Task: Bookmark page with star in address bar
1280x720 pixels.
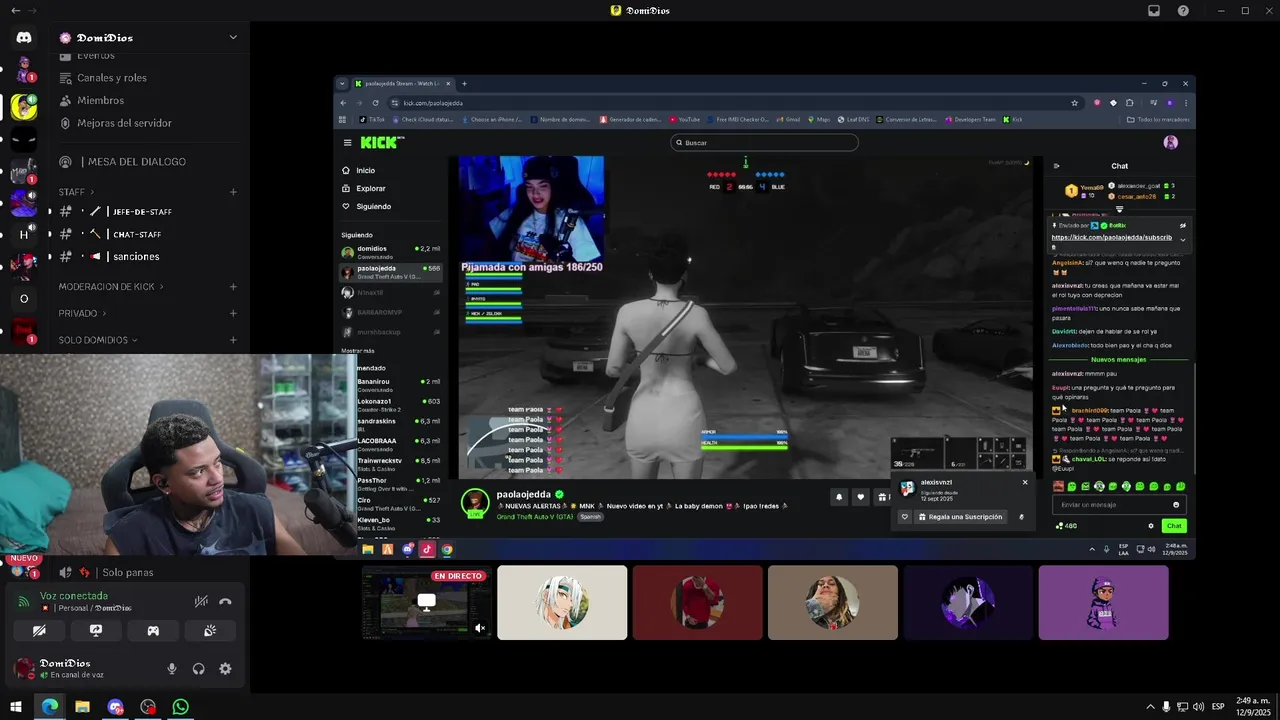Action: (1075, 103)
